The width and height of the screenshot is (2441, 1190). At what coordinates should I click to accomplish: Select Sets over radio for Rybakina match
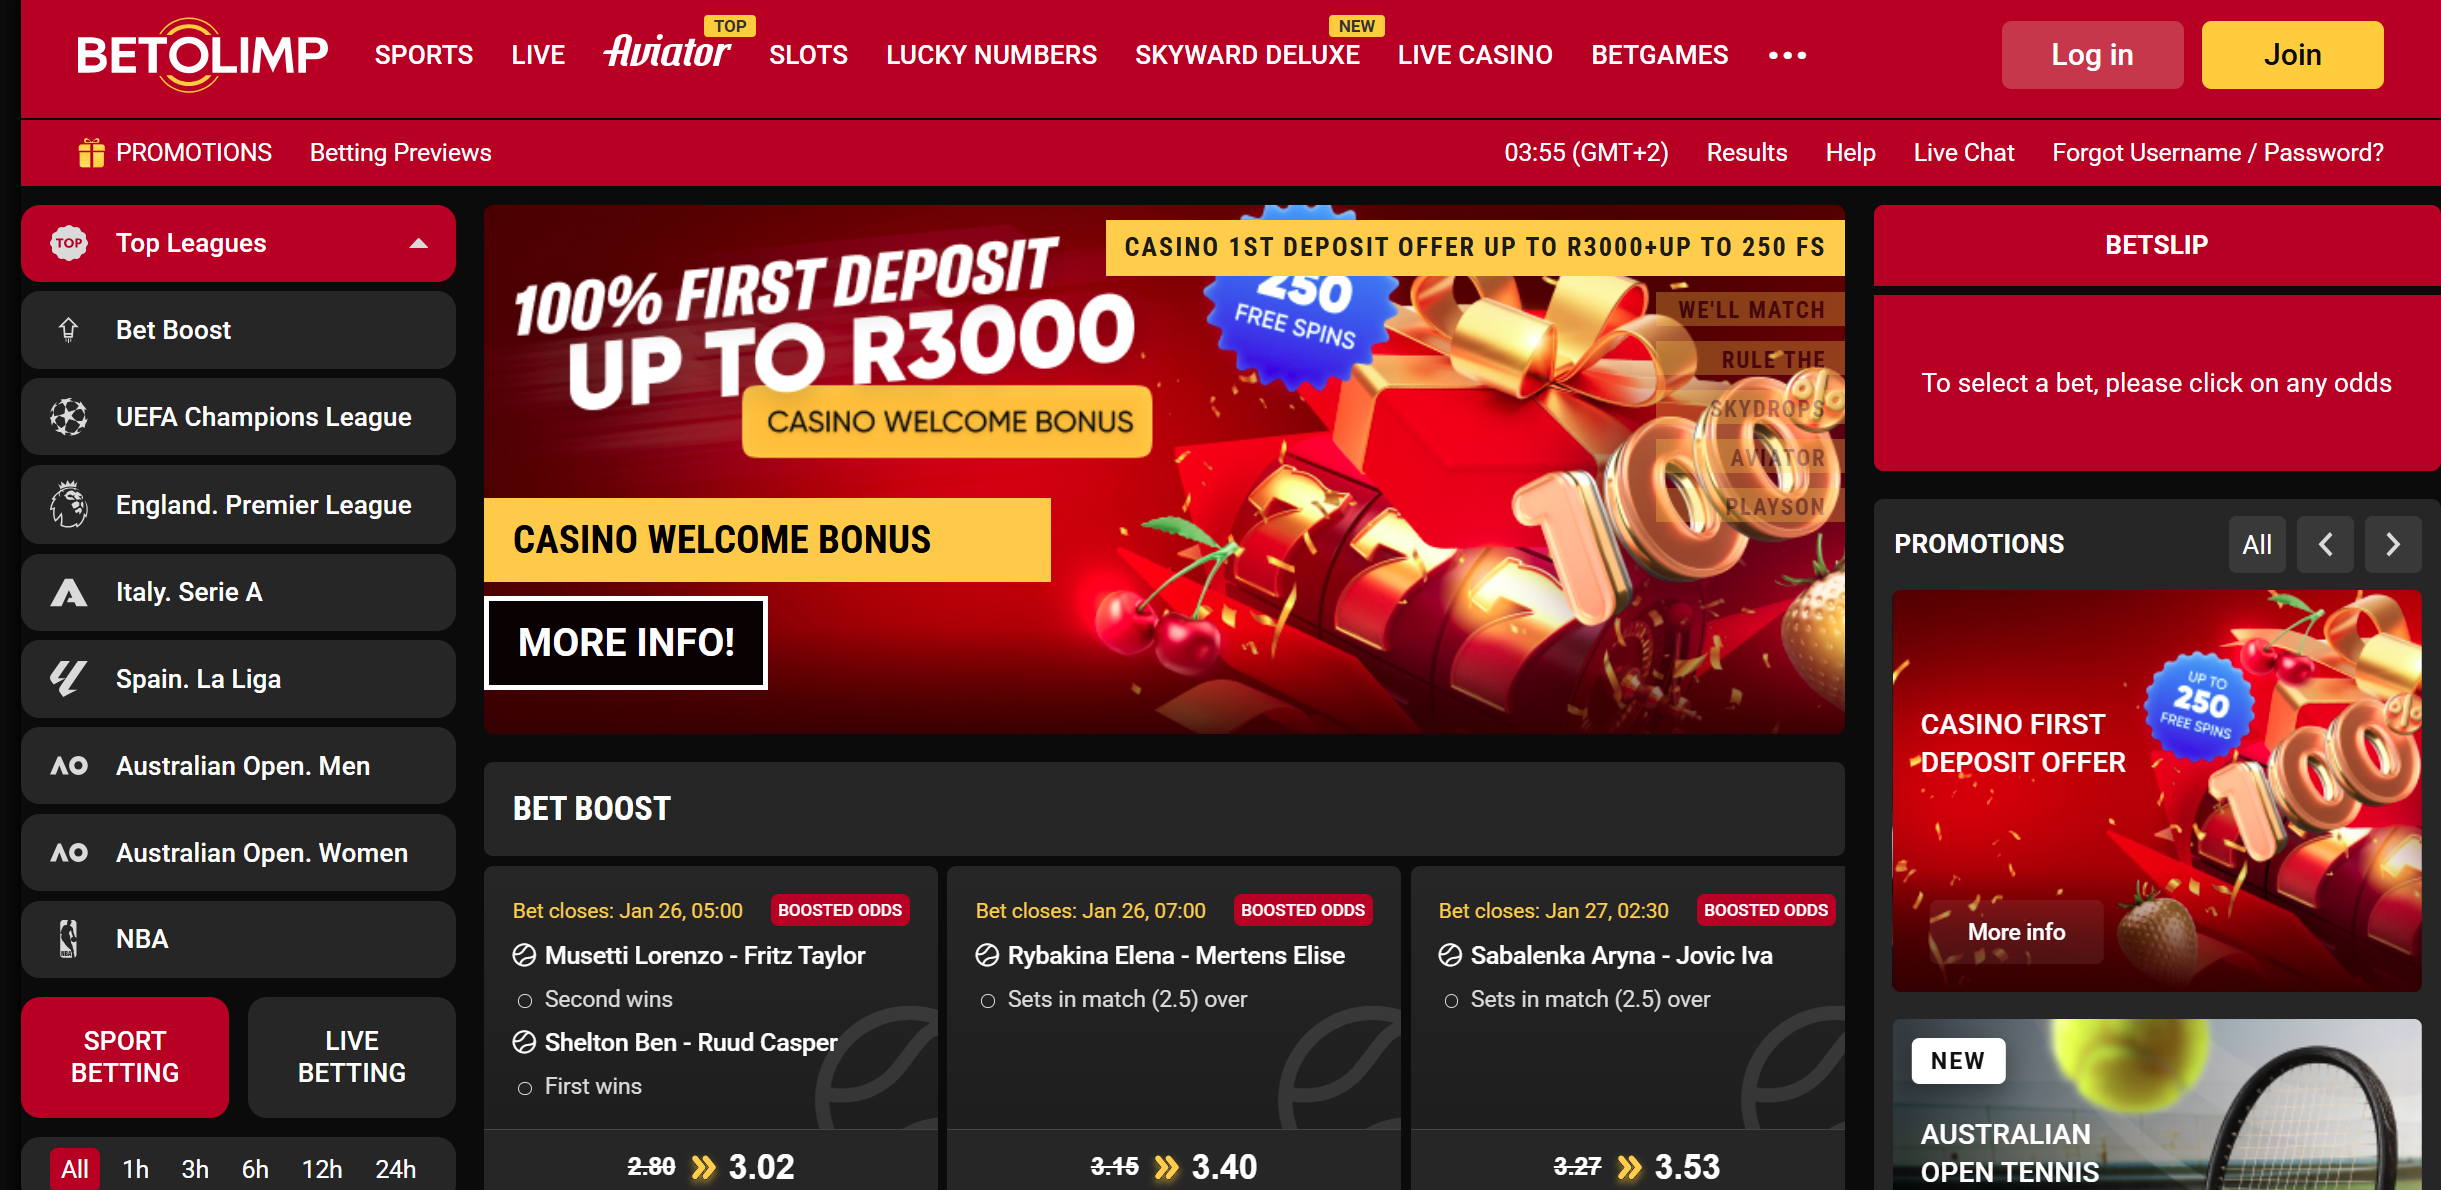coord(987,1001)
